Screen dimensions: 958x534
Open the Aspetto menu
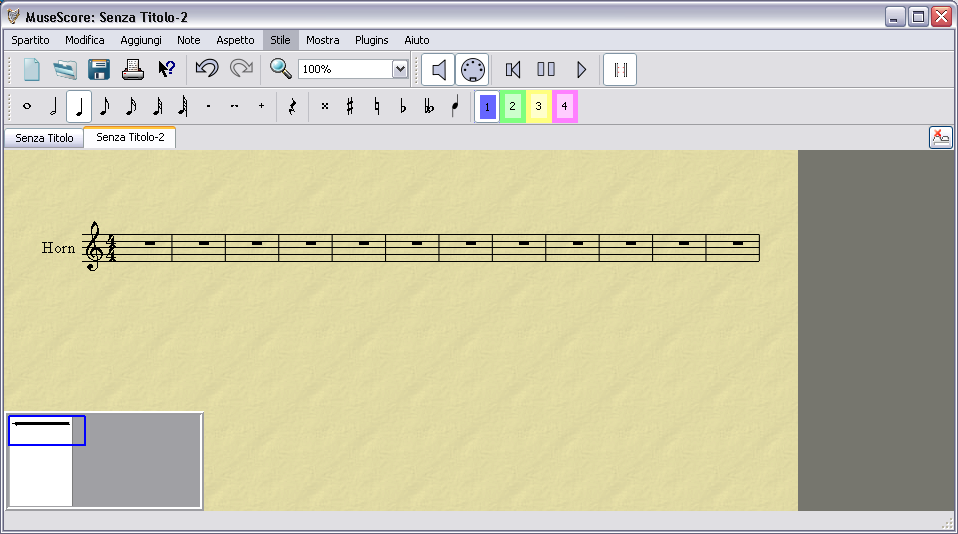point(235,40)
